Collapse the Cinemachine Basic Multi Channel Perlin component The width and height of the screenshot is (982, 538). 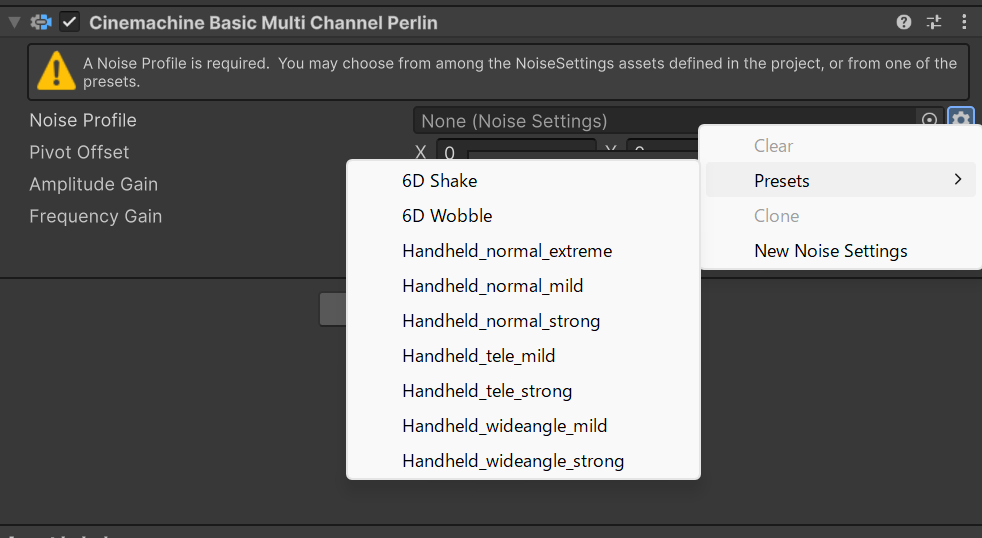pyautogui.click(x=14, y=23)
